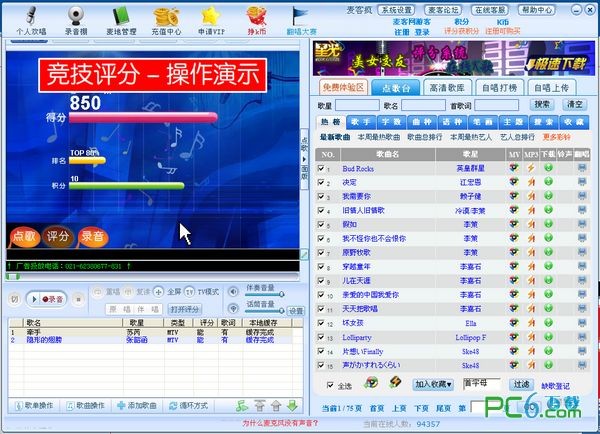Click edit pencil icon beside video
This screenshot has height=434, width=600.
coord(304,255)
